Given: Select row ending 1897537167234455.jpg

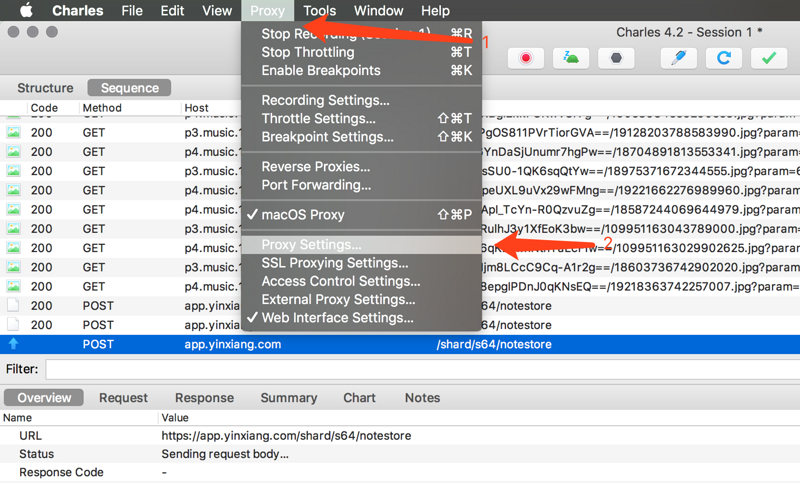Looking at the screenshot, I should pyautogui.click(x=400, y=171).
